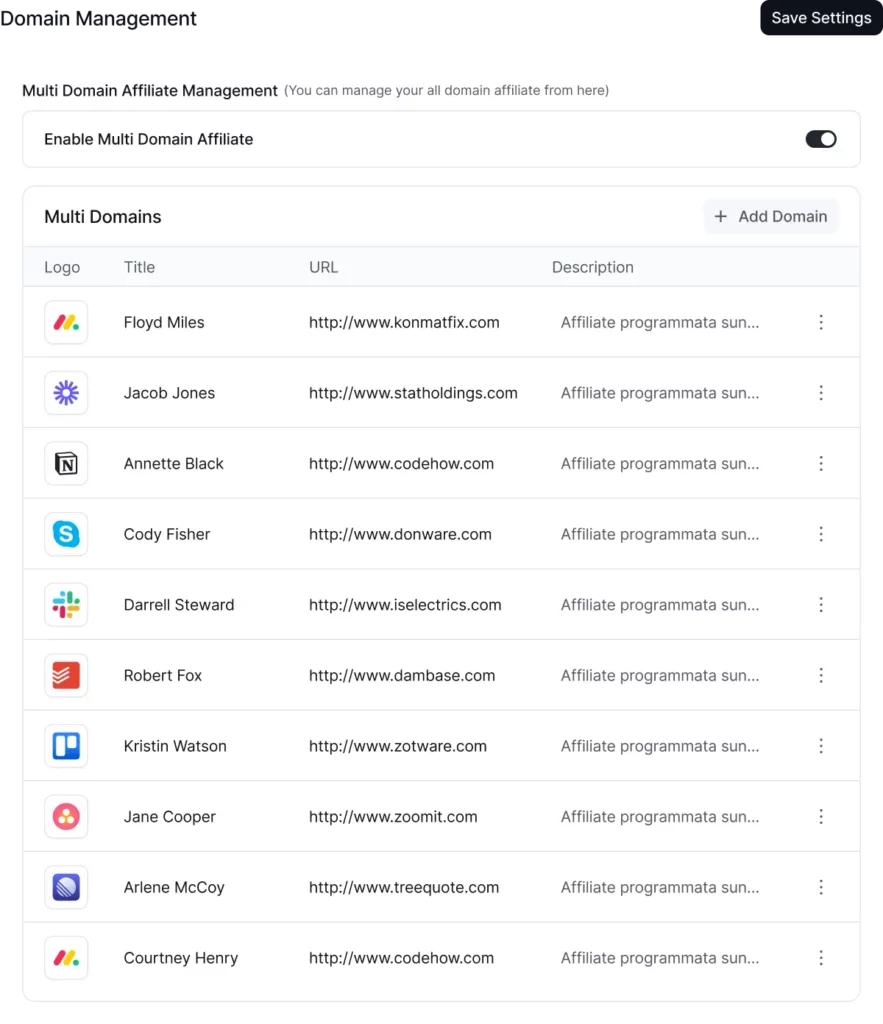Screen dimensions: 883x1024
Task: Select the Kristin Watson title
Action: click(x=175, y=746)
